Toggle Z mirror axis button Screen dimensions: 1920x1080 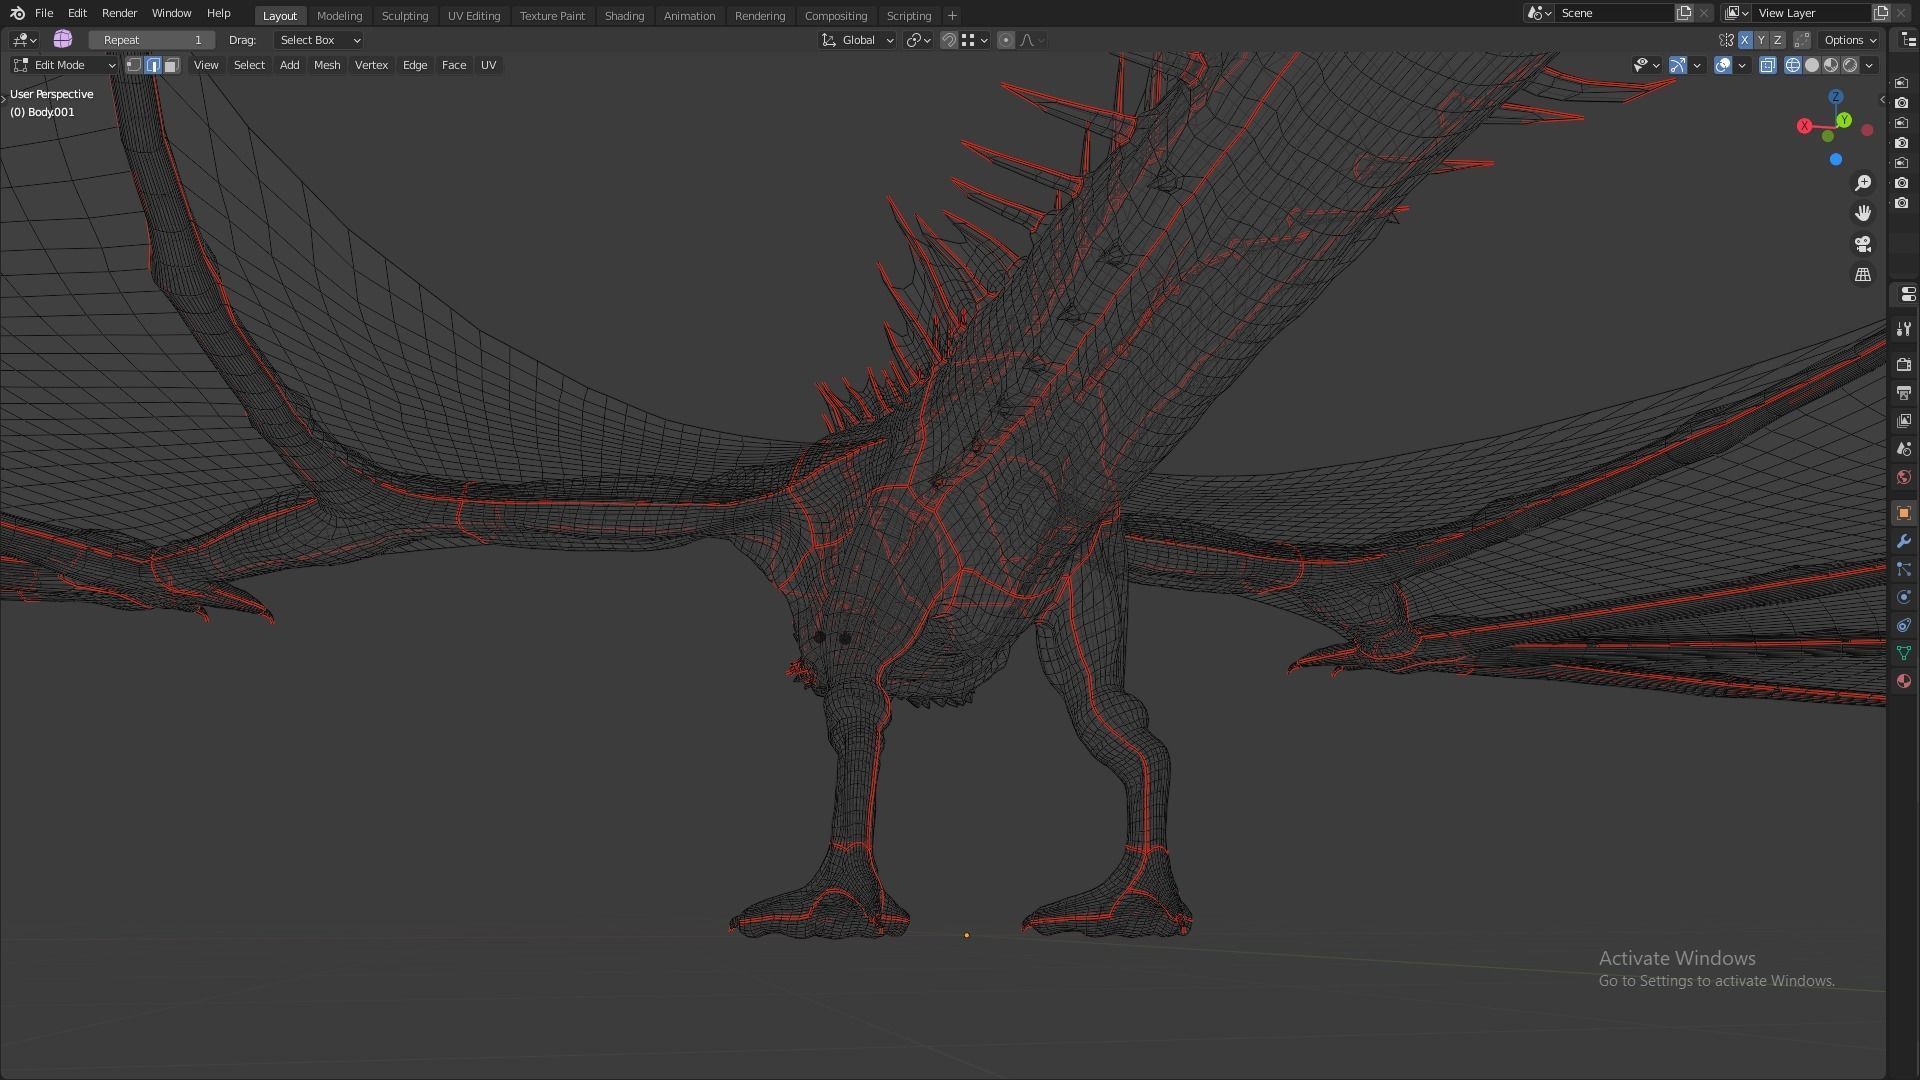(1777, 40)
